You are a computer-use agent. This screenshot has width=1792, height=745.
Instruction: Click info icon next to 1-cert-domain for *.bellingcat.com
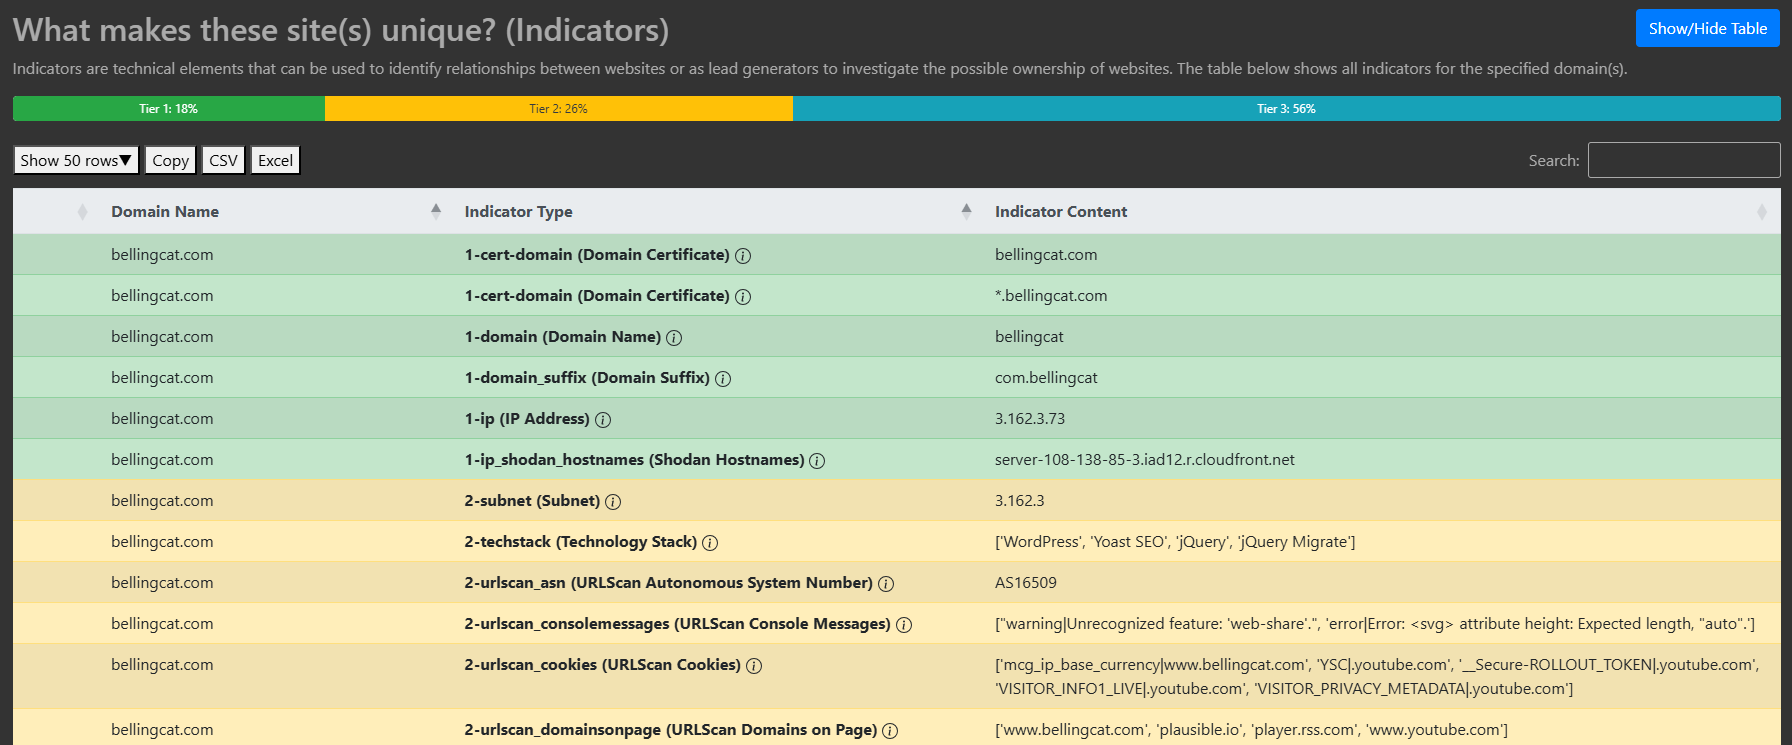pos(743,297)
